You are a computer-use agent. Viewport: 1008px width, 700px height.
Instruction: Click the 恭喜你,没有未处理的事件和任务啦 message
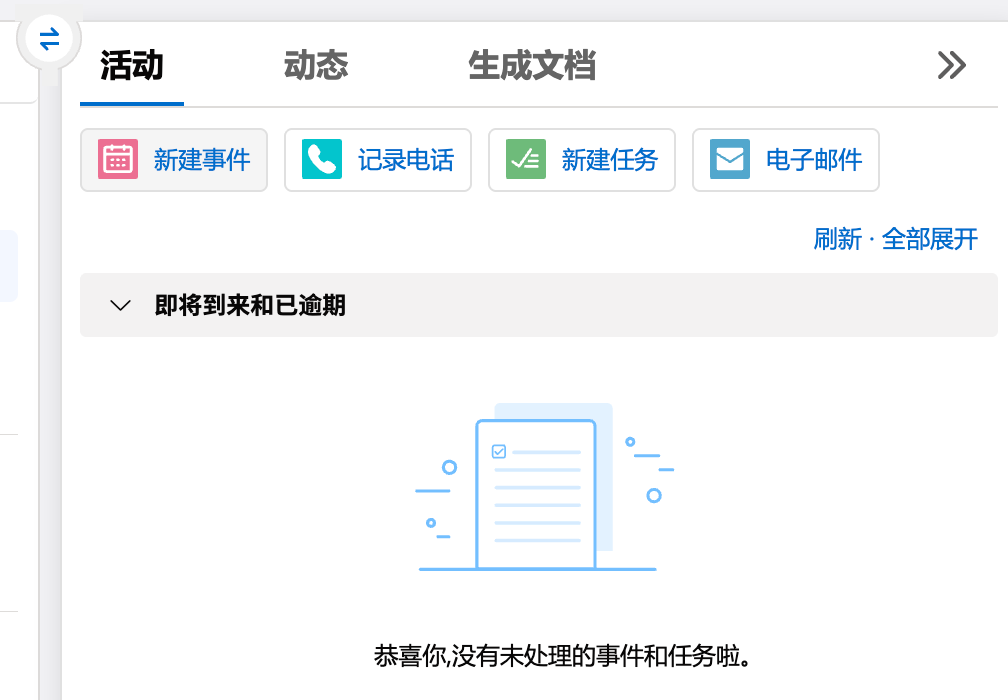[562, 657]
